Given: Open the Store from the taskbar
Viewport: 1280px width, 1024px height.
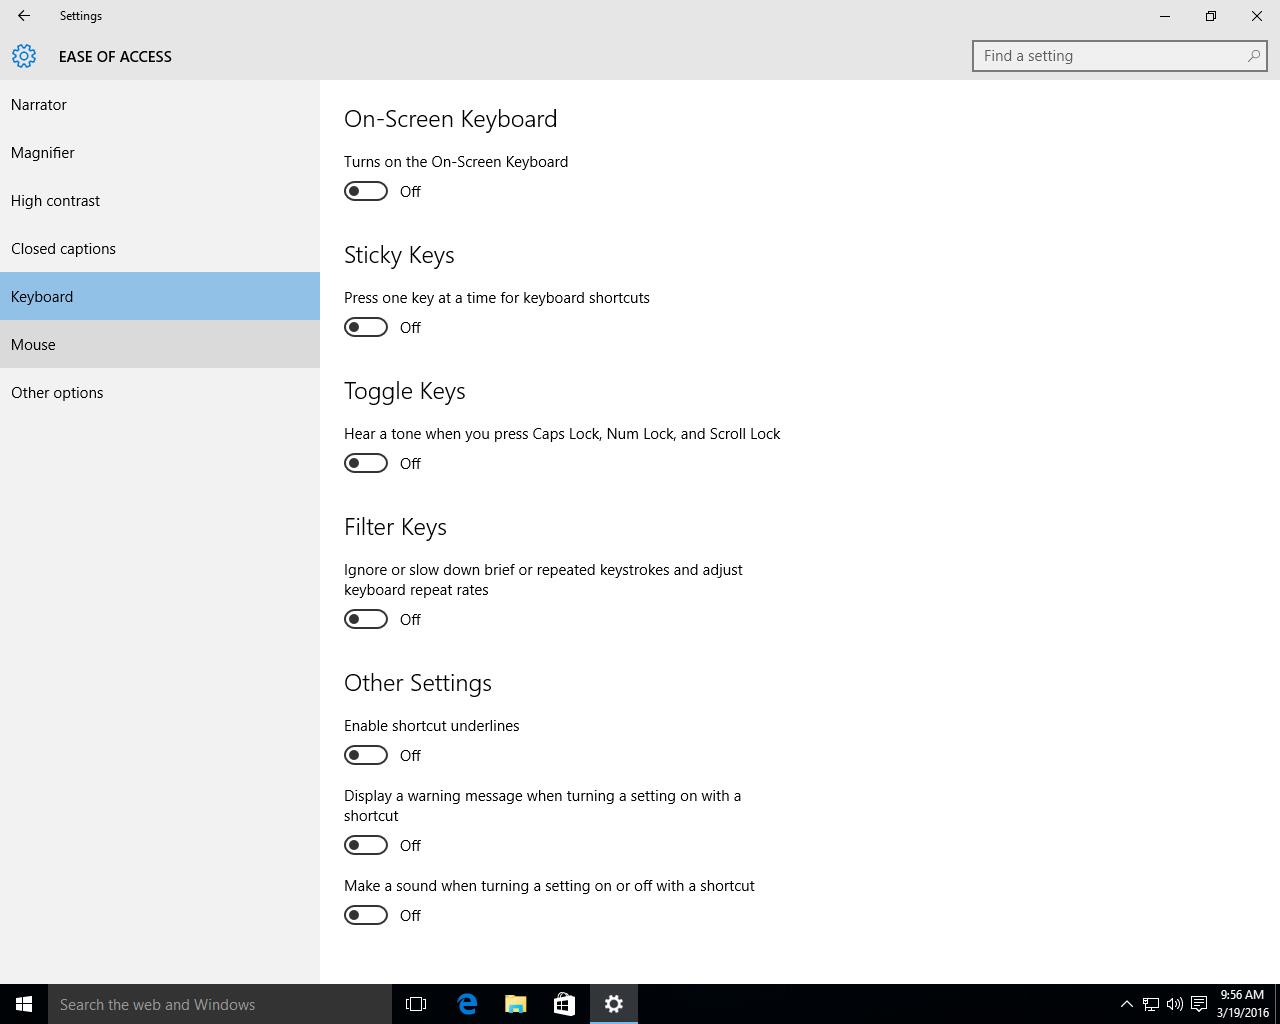Looking at the screenshot, I should pyautogui.click(x=564, y=1004).
